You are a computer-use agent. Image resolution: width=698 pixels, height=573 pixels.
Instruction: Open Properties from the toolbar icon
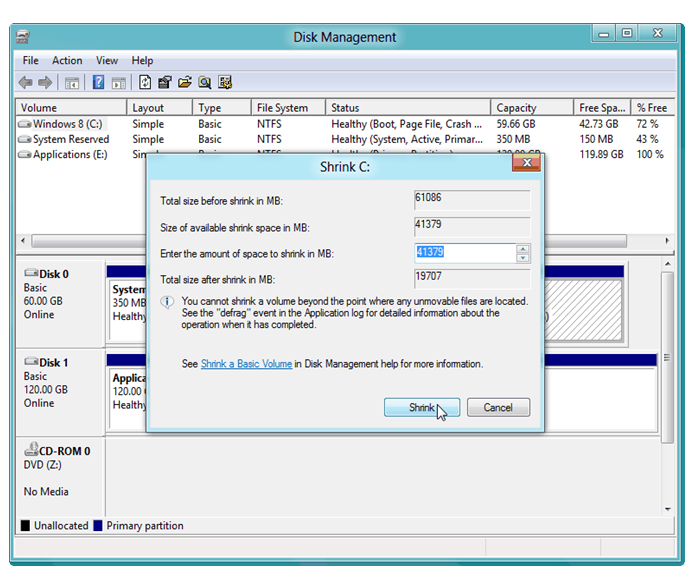click(x=165, y=83)
